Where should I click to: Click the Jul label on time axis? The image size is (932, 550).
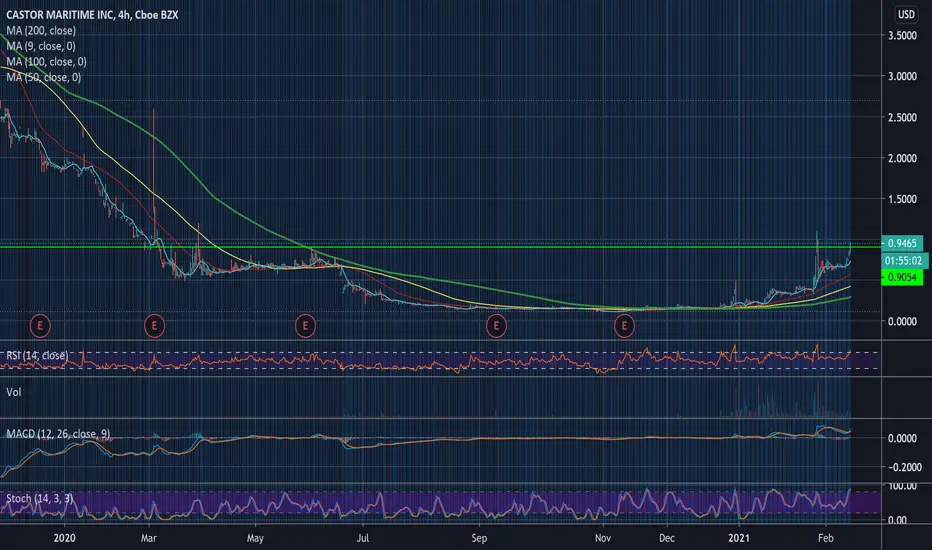click(x=363, y=538)
